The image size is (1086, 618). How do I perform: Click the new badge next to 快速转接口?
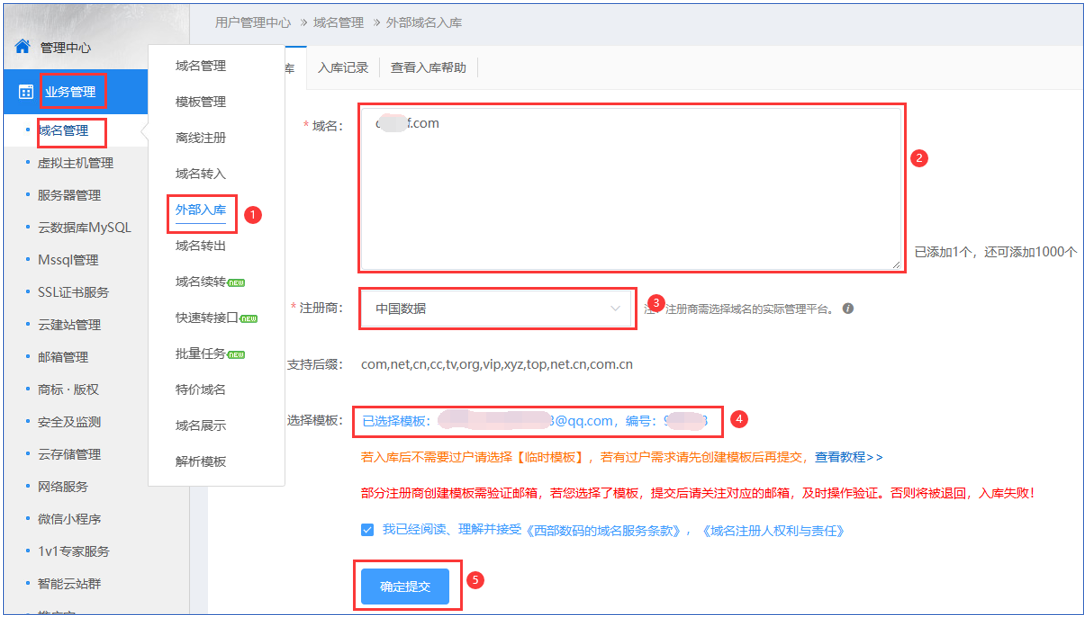[248, 319]
